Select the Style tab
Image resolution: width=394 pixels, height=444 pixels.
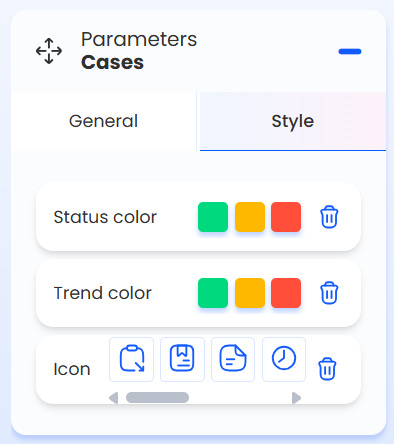pos(293,121)
